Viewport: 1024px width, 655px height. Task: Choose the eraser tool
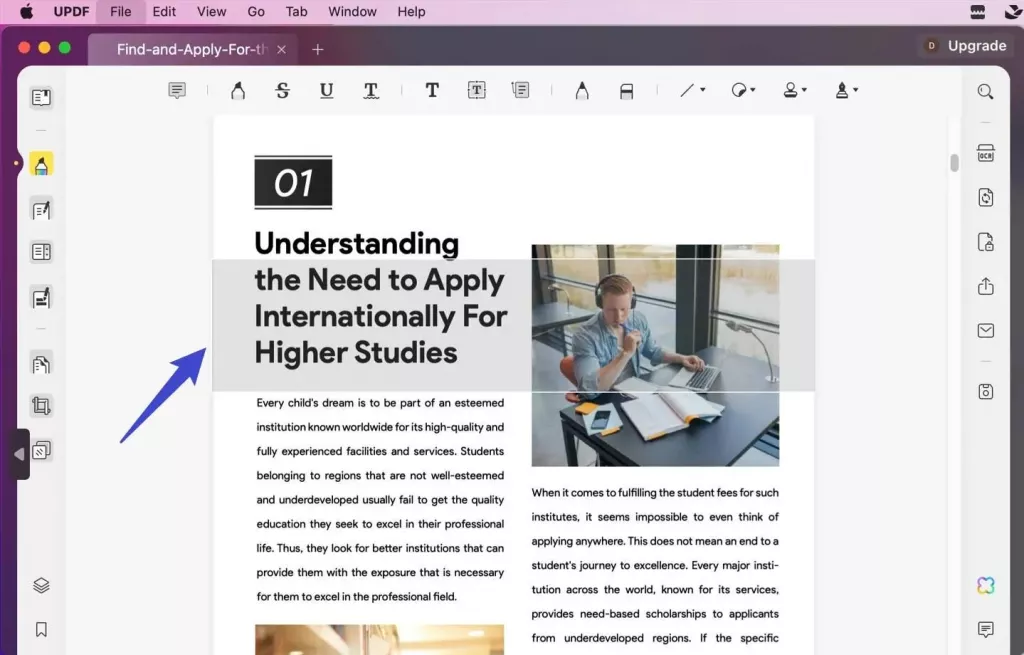pyautogui.click(x=627, y=91)
